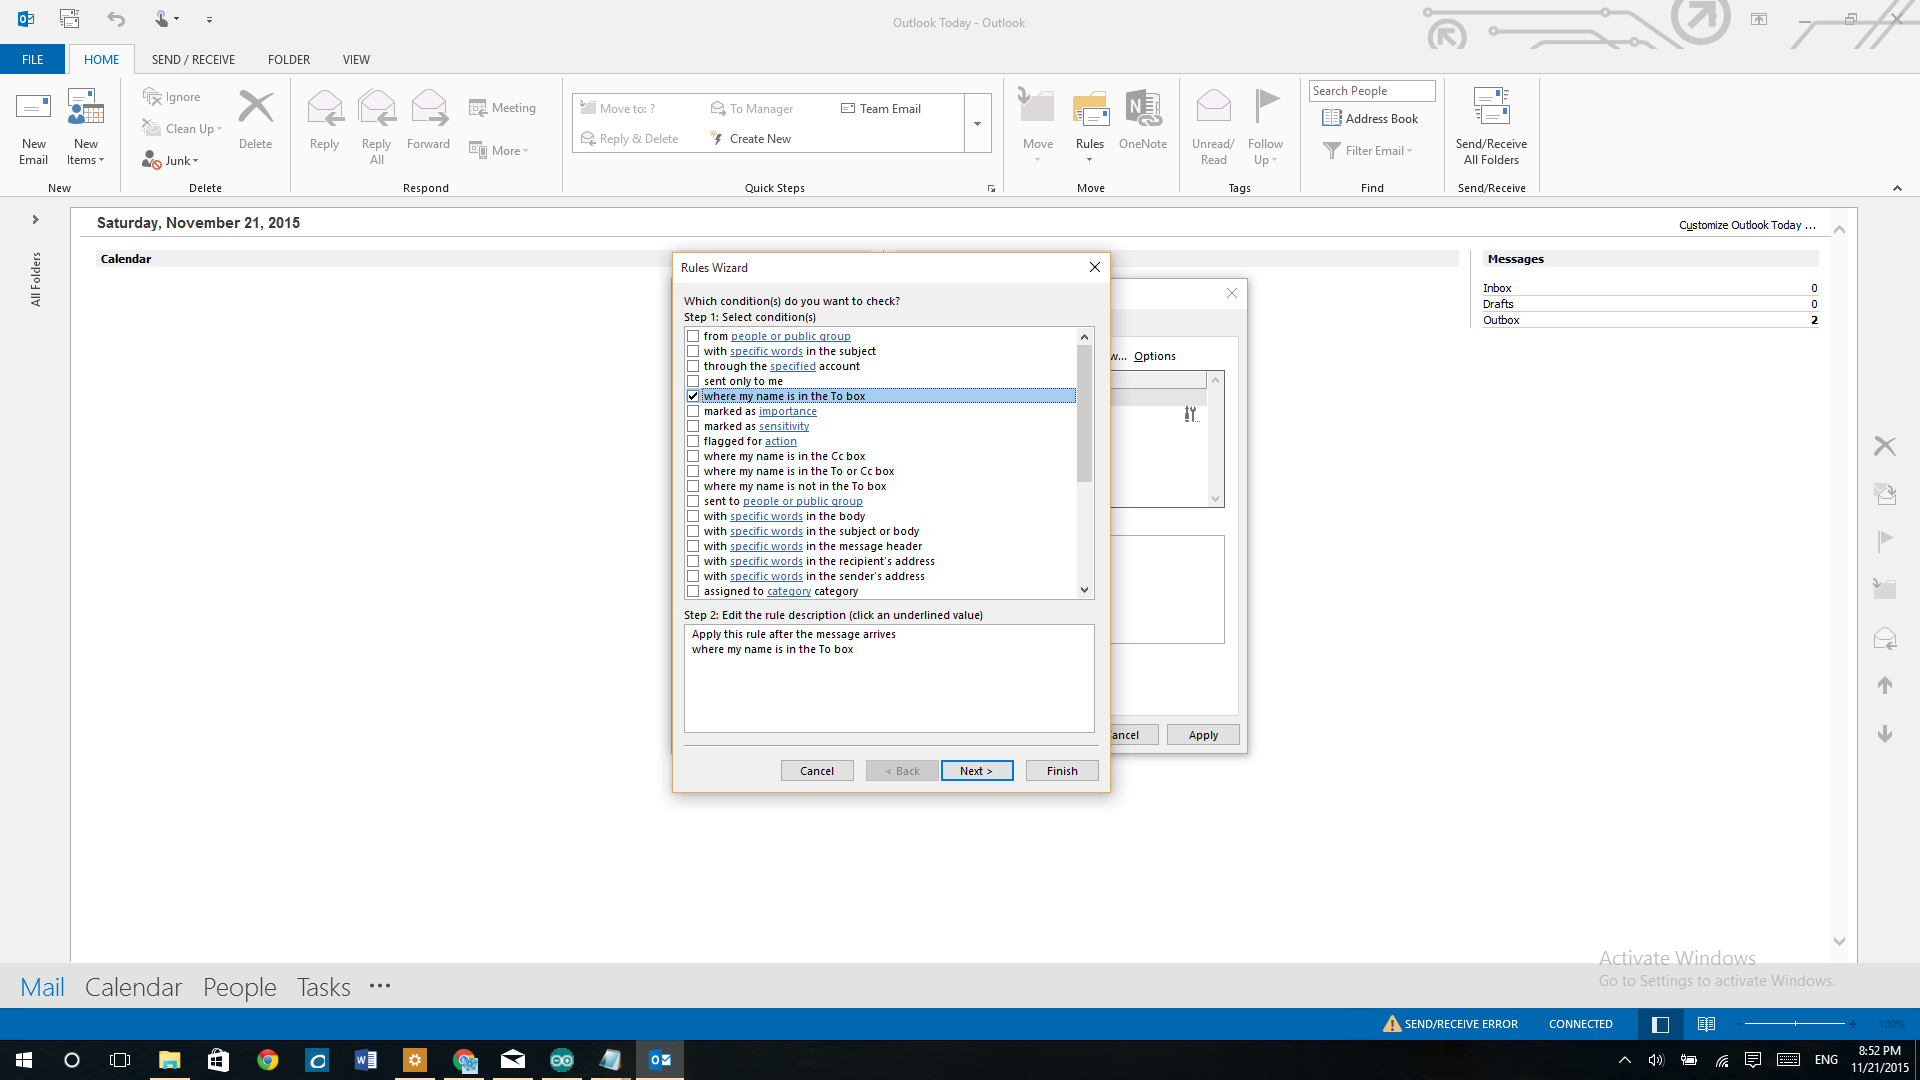Click the Forward icon
Image resolution: width=1920 pixels, height=1080 pixels.
pyautogui.click(x=428, y=107)
